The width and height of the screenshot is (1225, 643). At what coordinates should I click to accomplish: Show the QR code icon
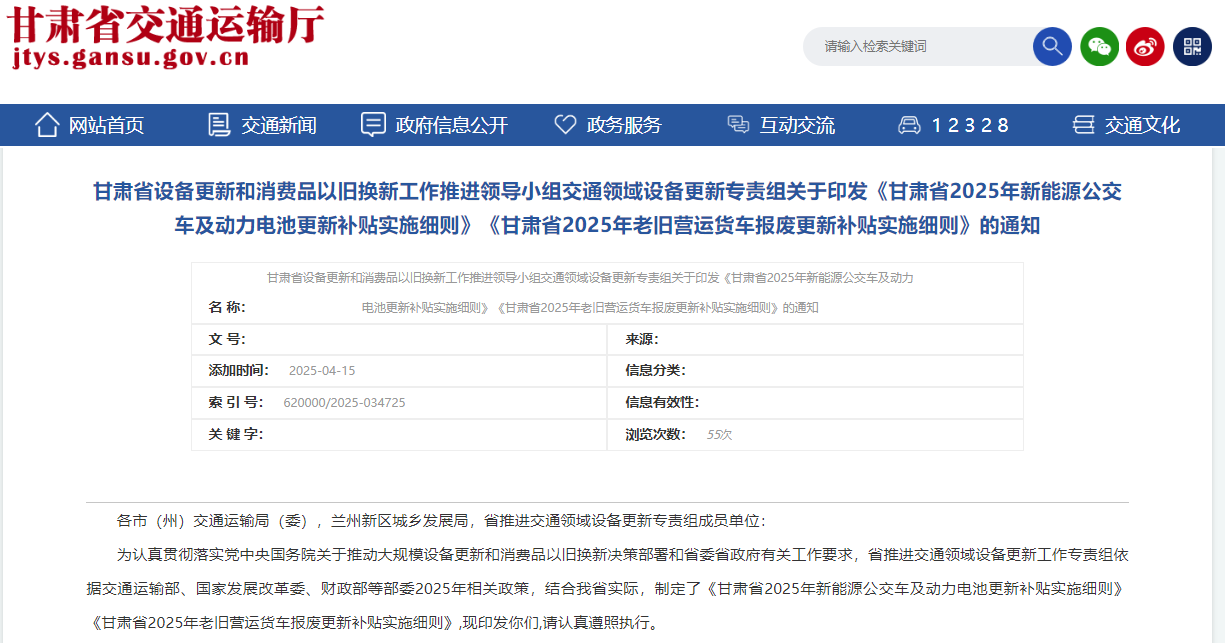tap(1192, 46)
